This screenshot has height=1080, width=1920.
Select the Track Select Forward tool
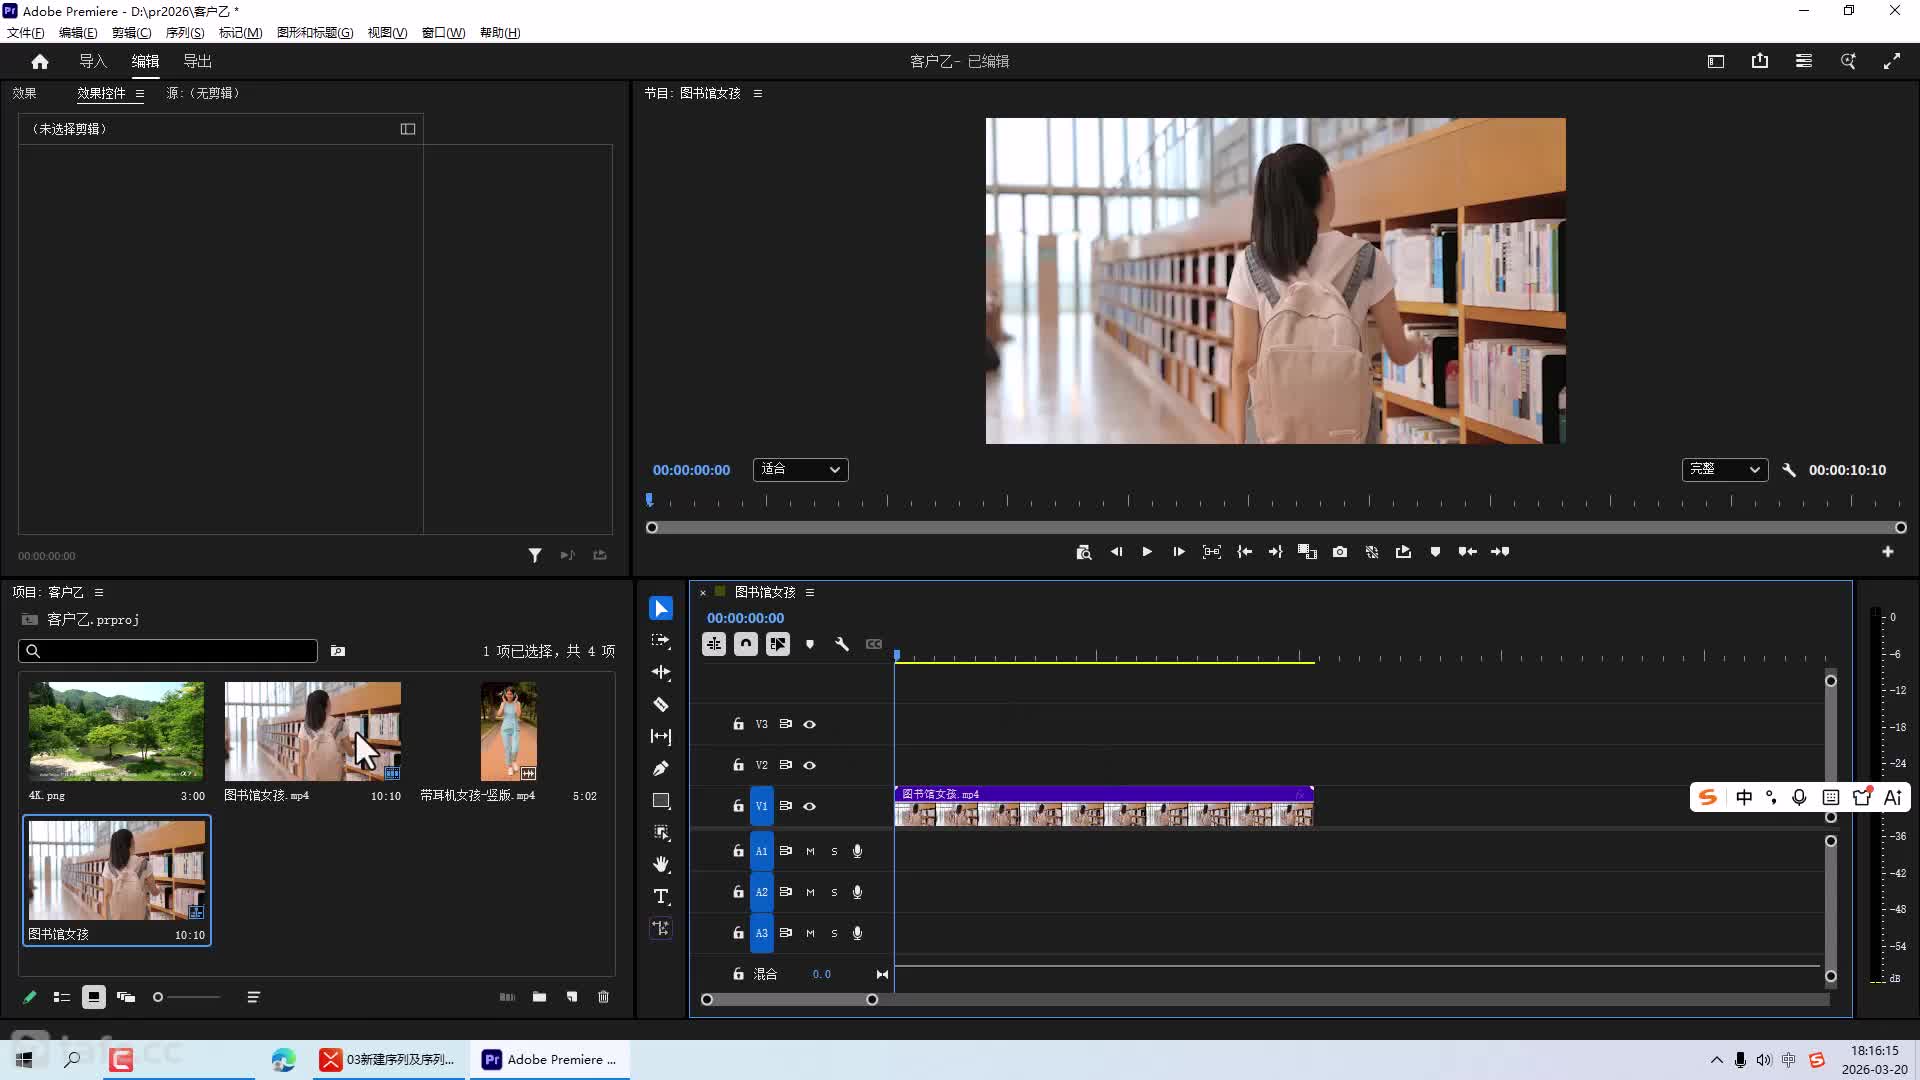[x=661, y=640]
